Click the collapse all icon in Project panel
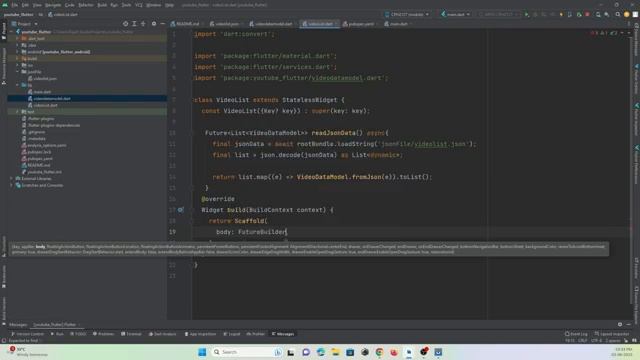The height and width of the screenshot is (360, 640). tap(143, 24)
